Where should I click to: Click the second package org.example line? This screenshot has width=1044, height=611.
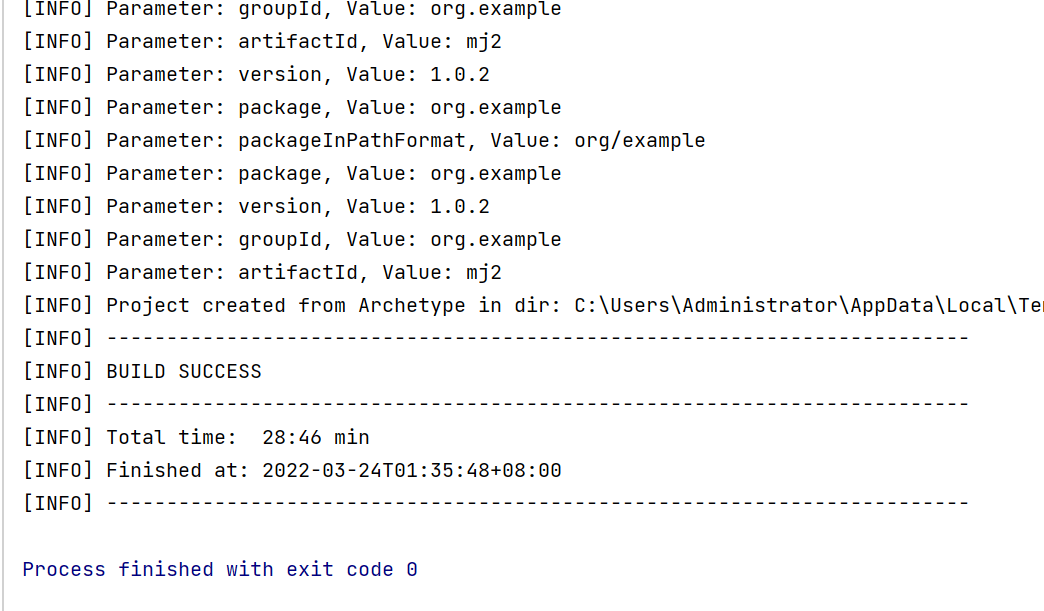pyautogui.click(x=292, y=174)
